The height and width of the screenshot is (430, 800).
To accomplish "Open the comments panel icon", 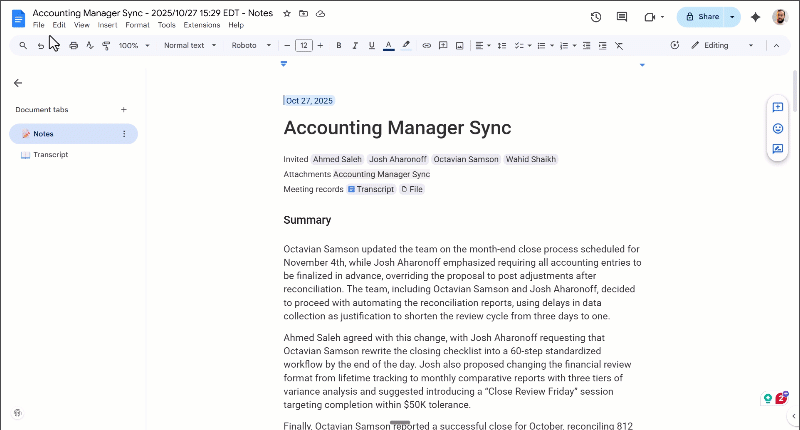I will tap(622, 17).
